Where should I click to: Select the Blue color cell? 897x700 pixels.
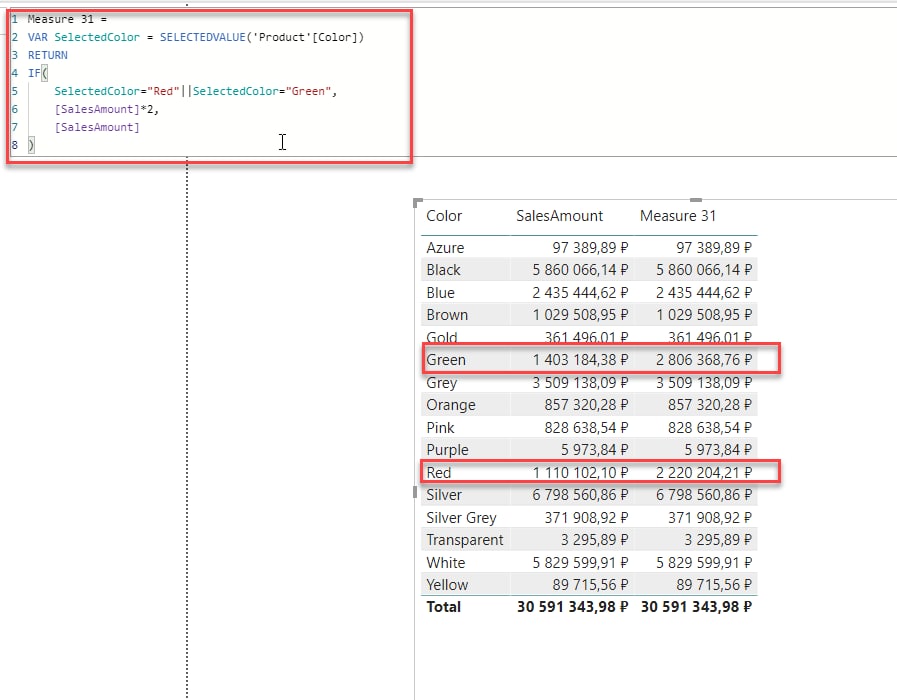coord(440,293)
